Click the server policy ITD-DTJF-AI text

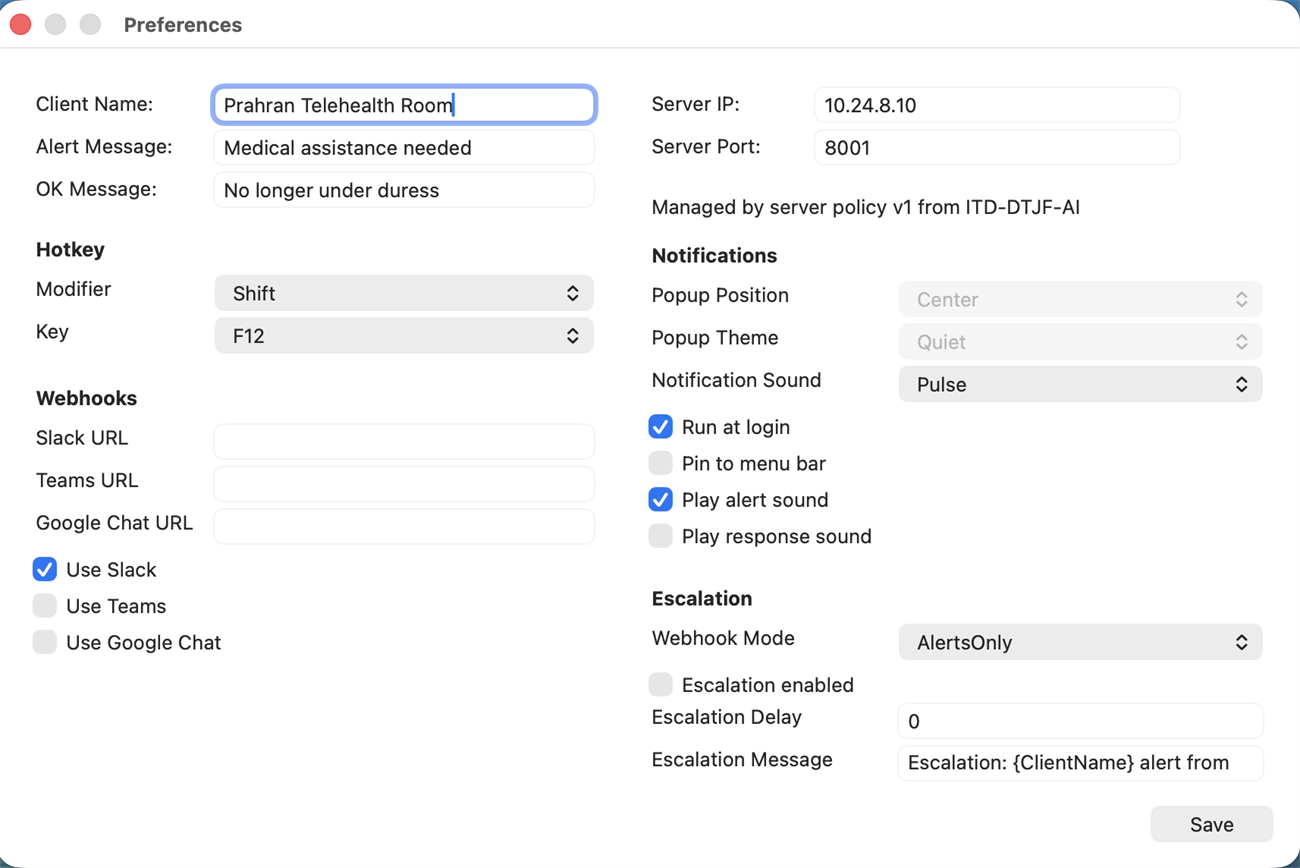865,208
